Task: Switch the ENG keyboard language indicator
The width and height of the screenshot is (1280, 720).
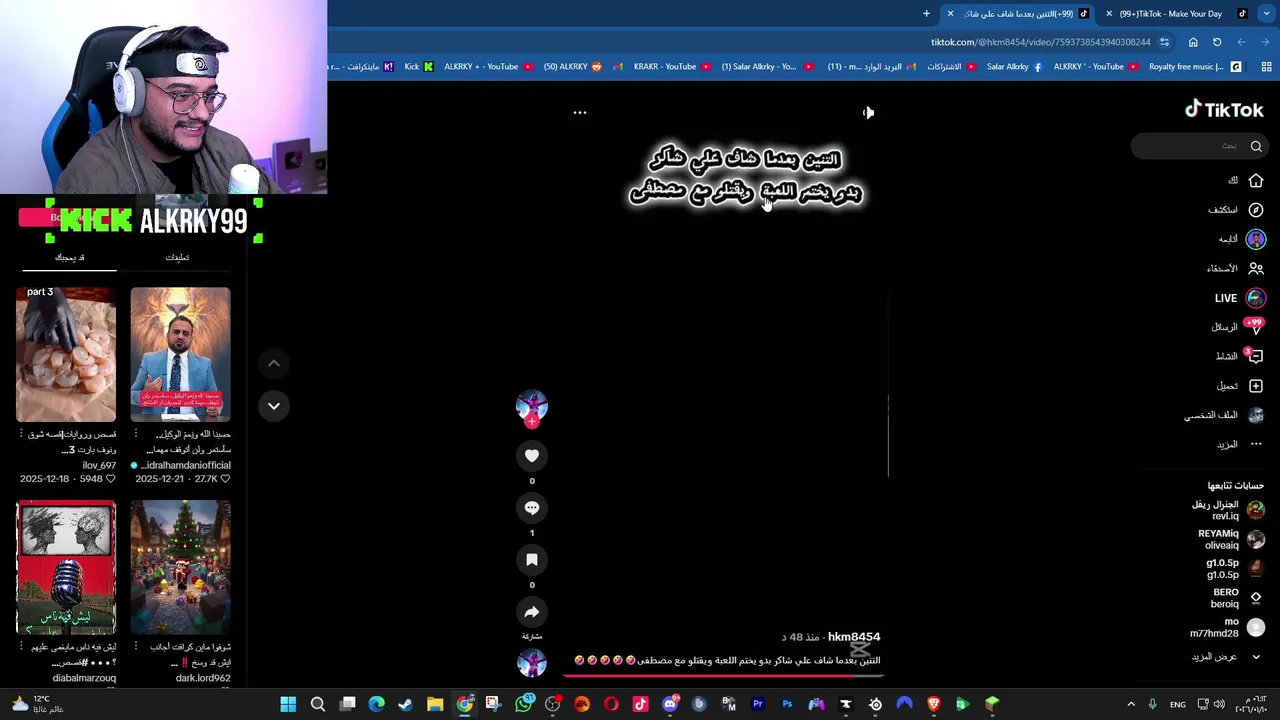Action: 1178,704
